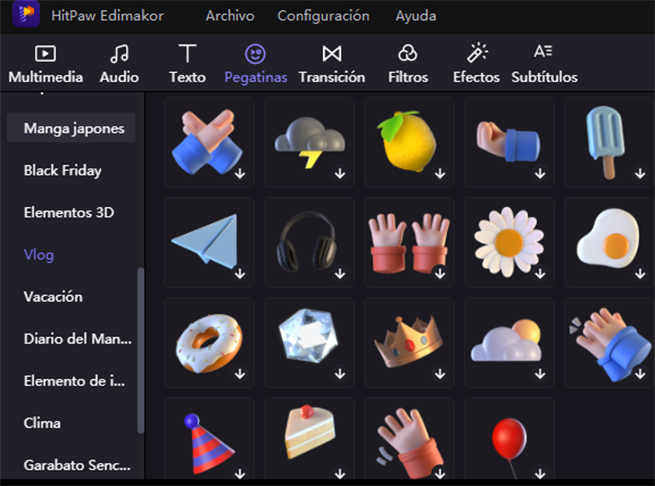Screen dimensions: 655x486
Task: Choose the daisy flower sticker
Action: click(509, 242)
